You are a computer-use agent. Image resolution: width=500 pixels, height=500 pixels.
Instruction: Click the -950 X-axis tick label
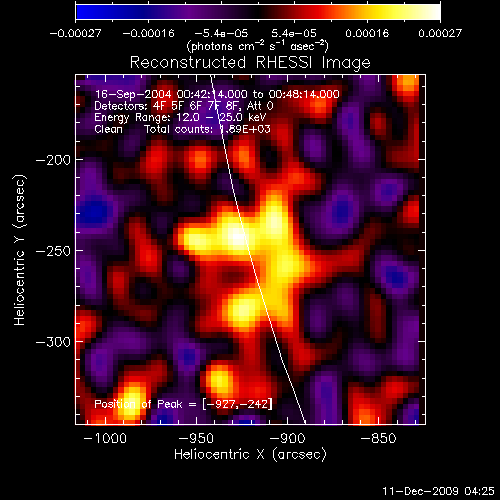tap(196, 438)
